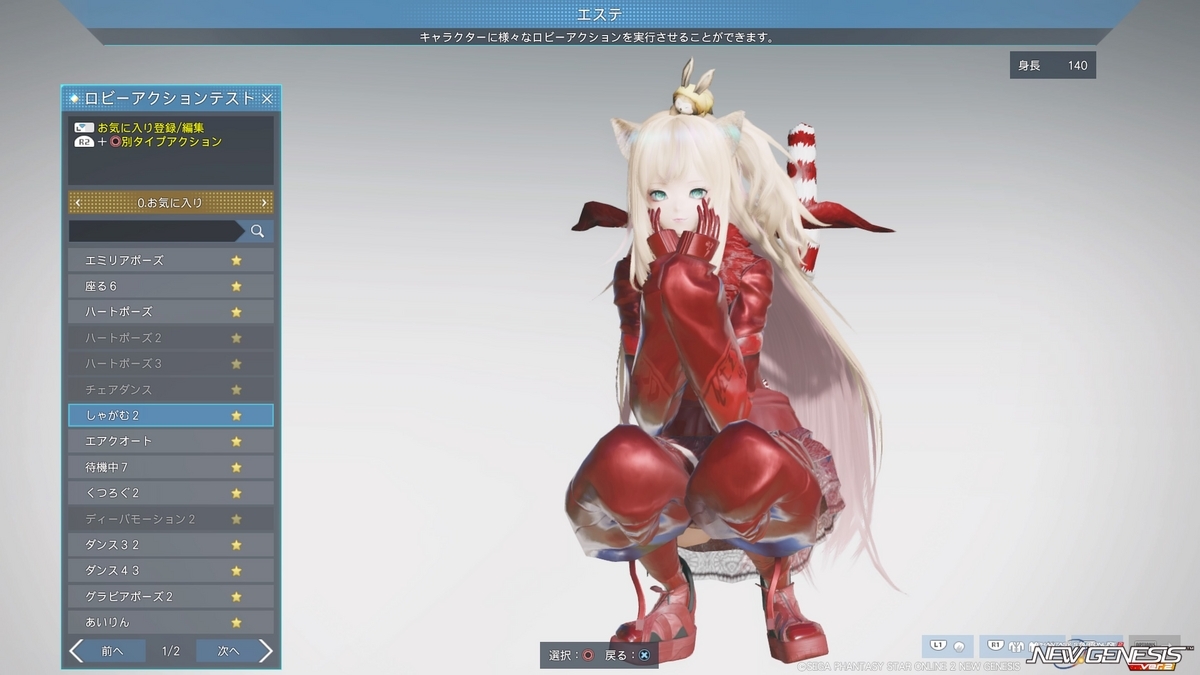Select ダンス43 action
The width and height of the screenshot is (1200, 675).
[x=171, y=571]
